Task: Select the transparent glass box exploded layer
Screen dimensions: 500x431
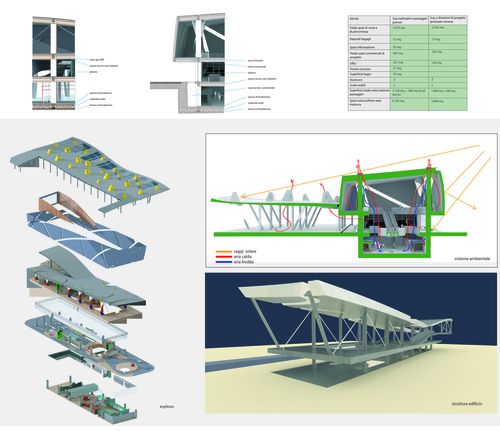Action: [82, 318]
